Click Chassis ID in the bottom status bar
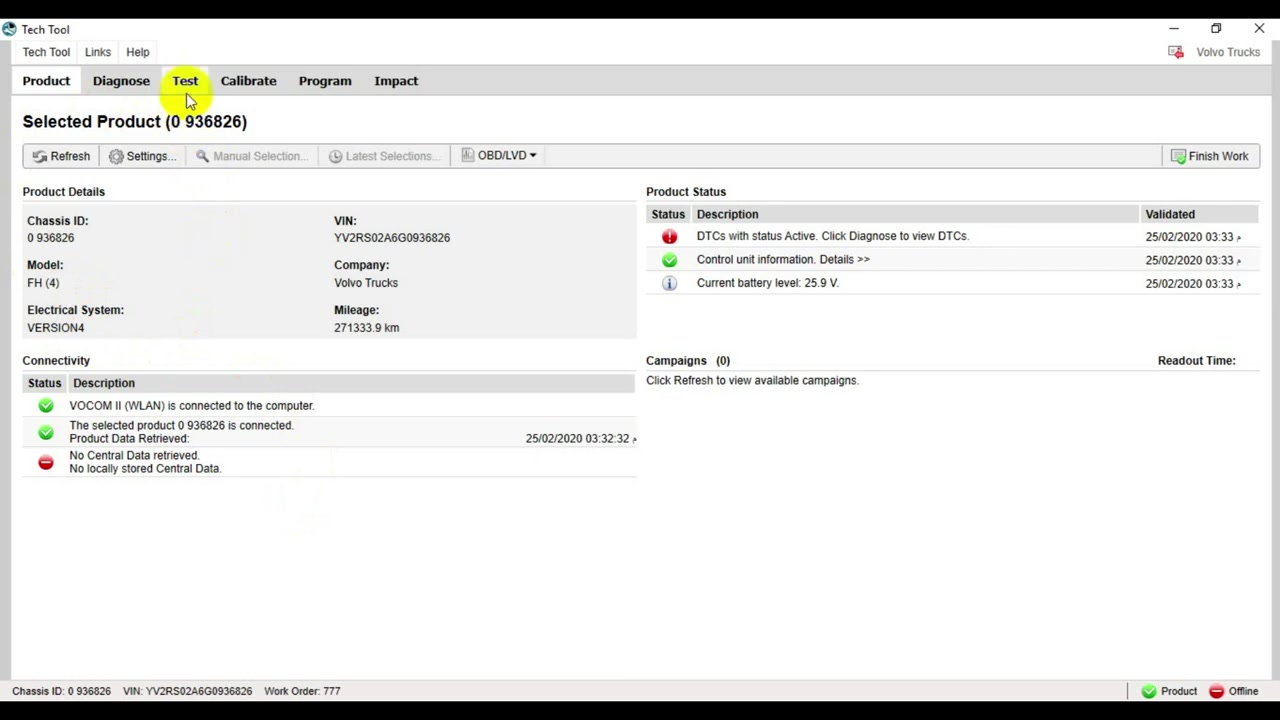The image size is (1280, 720). tap(61, 691)
